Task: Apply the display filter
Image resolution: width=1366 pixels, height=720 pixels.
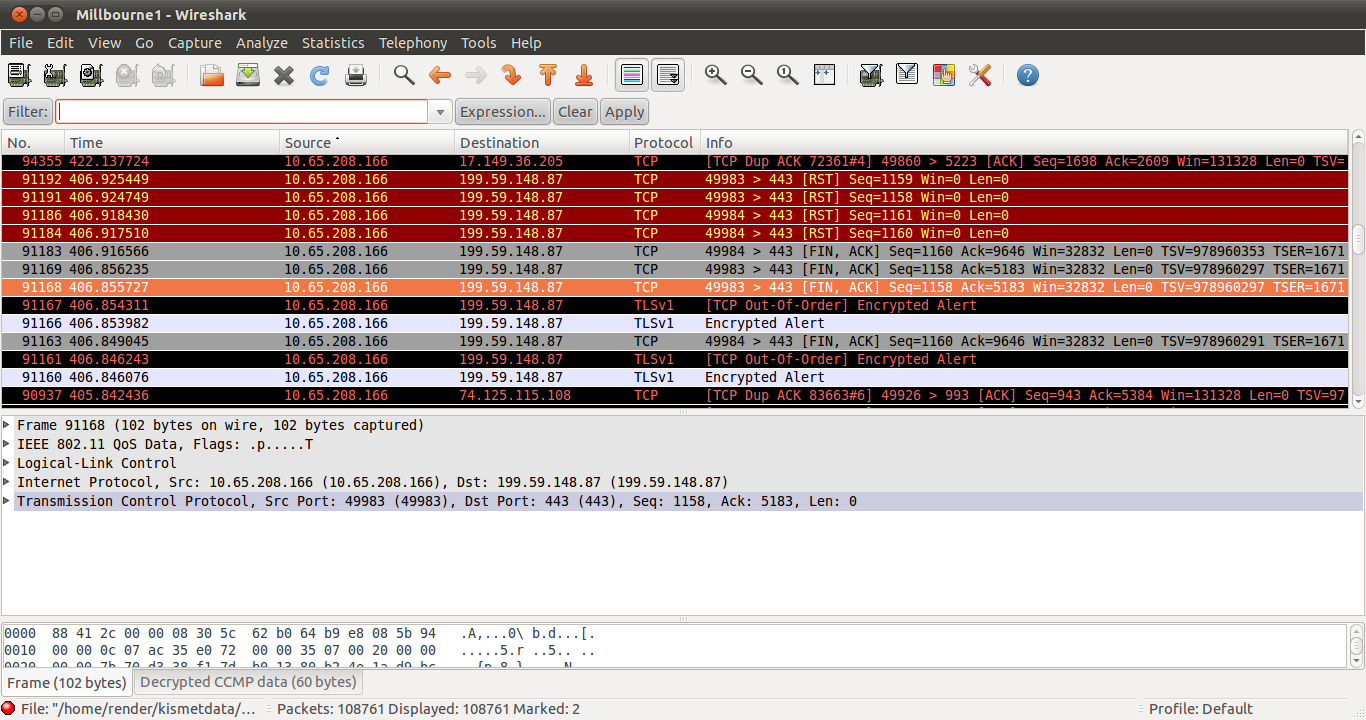Action: [625, 112]
